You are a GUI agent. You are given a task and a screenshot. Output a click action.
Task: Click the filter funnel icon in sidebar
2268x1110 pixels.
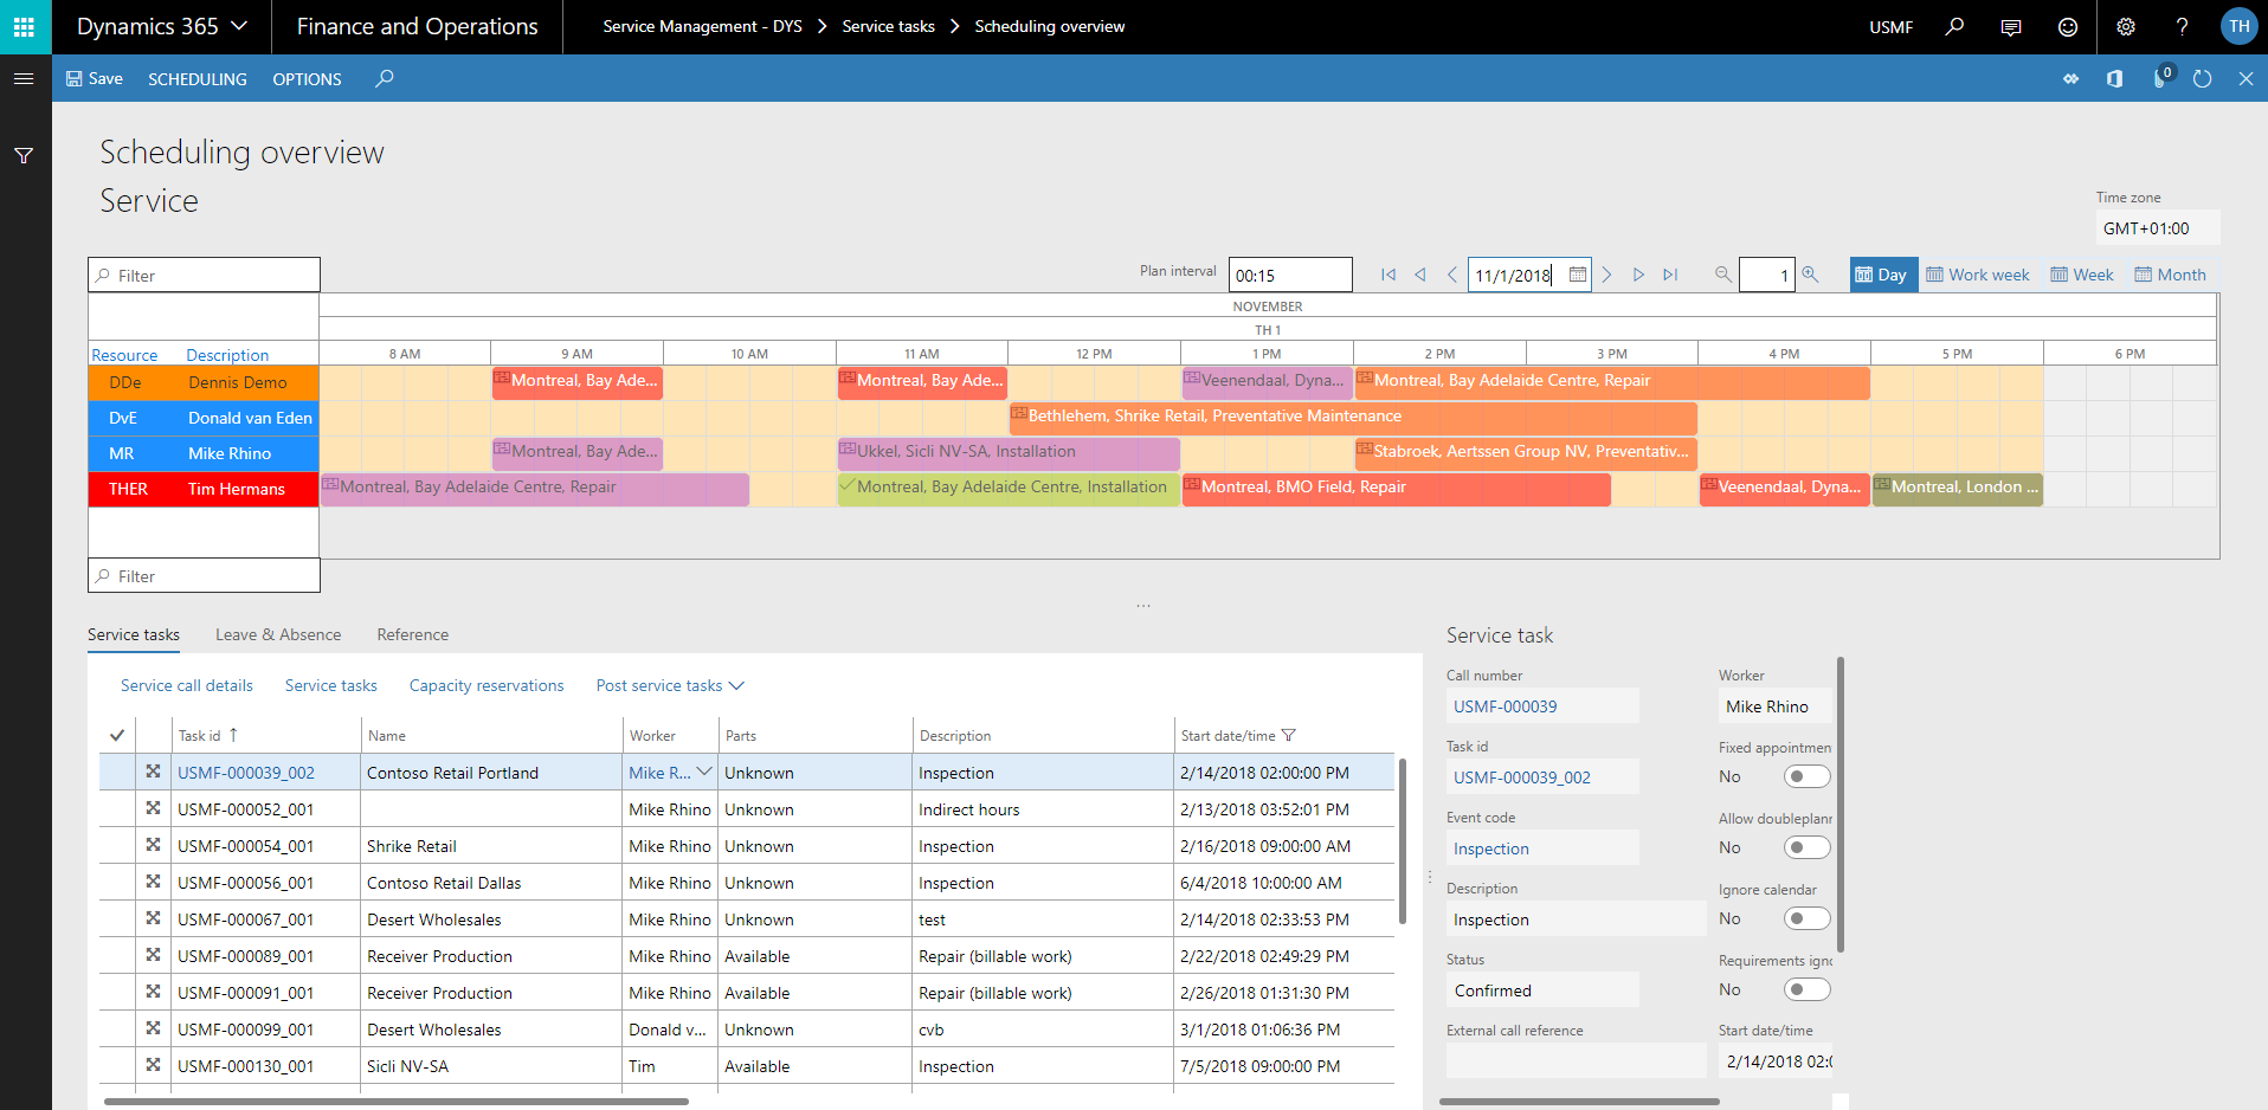[x=24, y=156]
